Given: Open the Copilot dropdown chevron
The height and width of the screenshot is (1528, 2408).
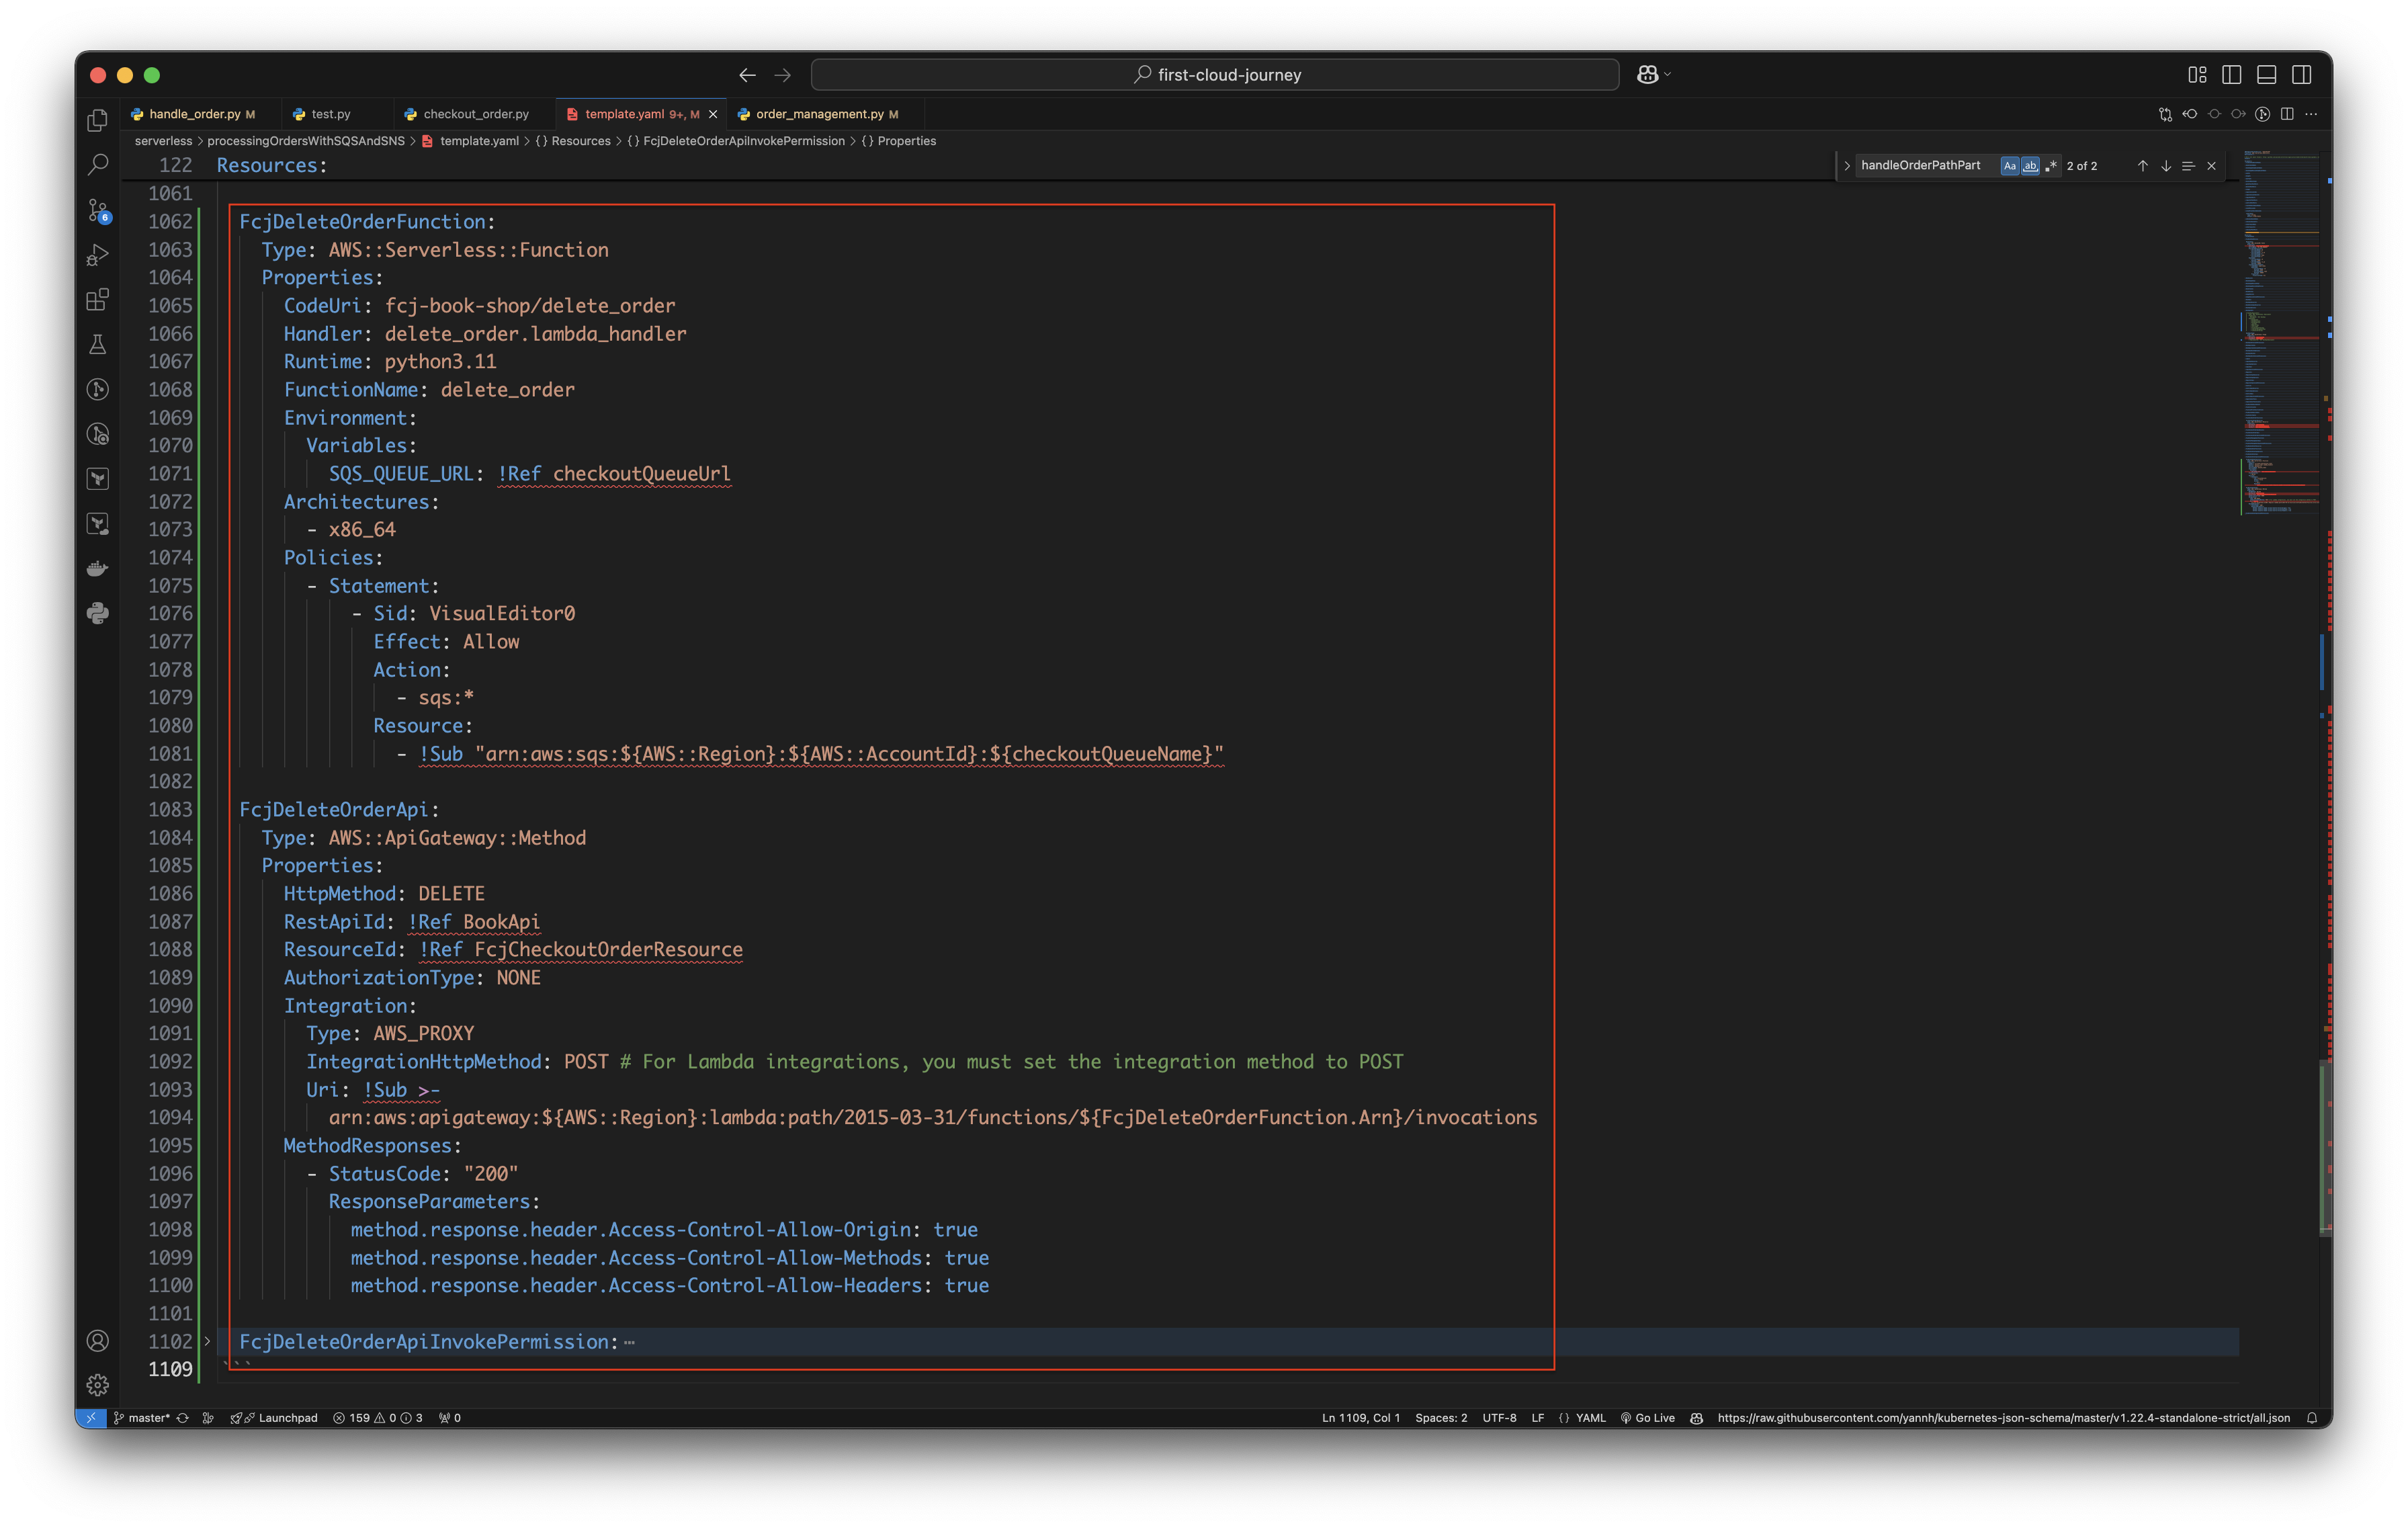Looking at the screenshot, I should [x=1667, y=75].
